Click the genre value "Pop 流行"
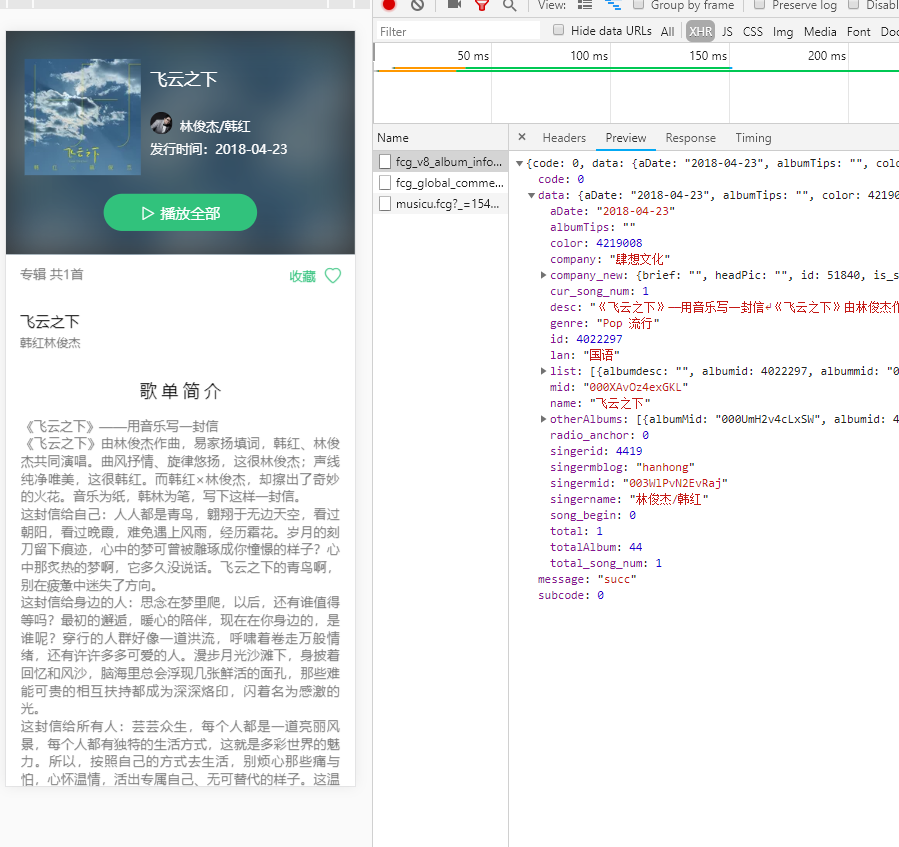This screenshot has height=847, width=899. (x=628, y=323)
